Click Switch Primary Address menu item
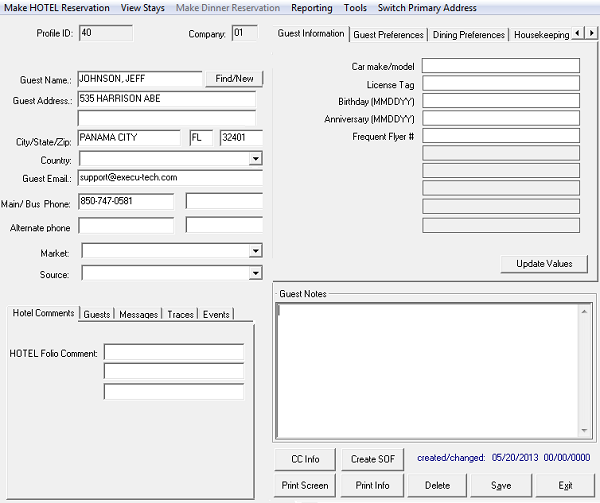Image resolution: width=600 pixels, height=503 pixels. 427,8
